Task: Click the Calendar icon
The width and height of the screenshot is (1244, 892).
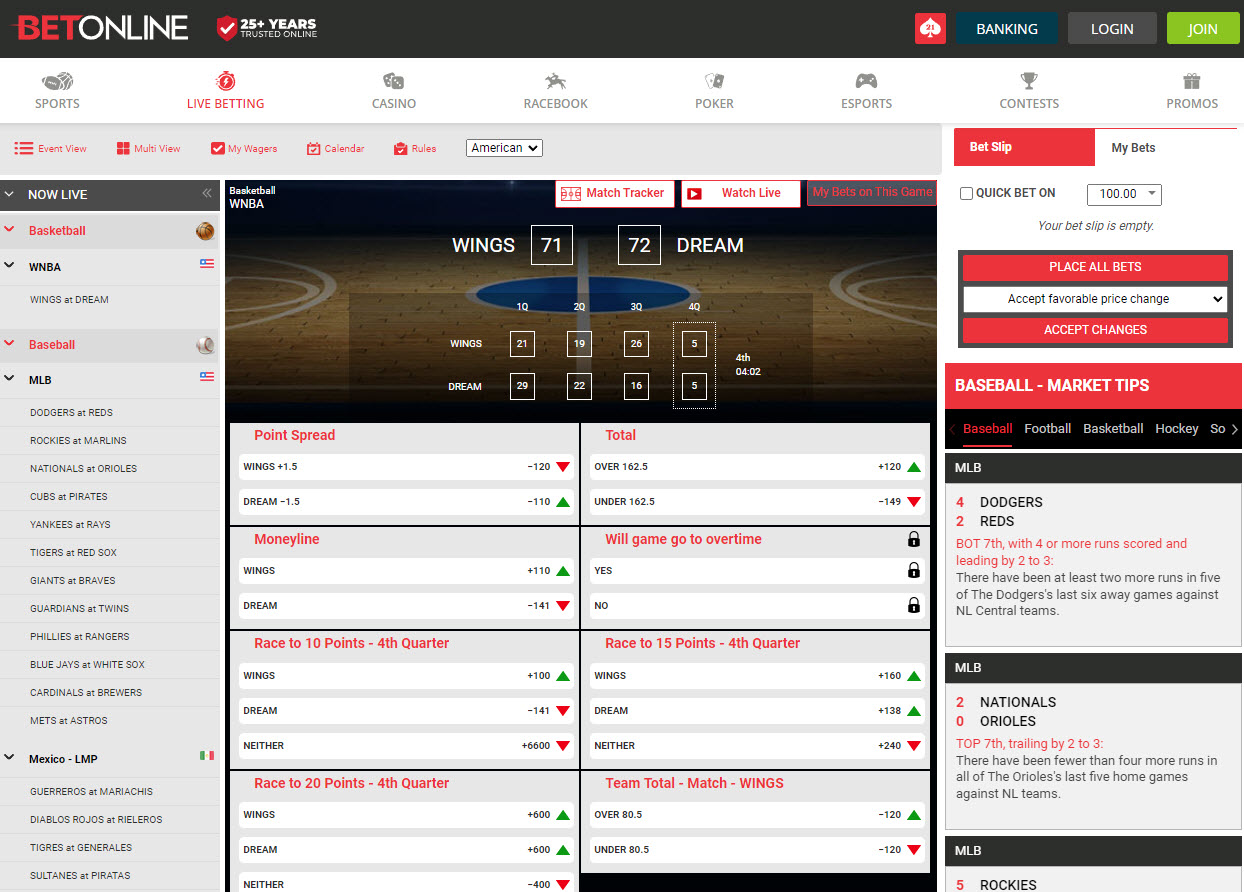Action: click(x=313, y=148)
